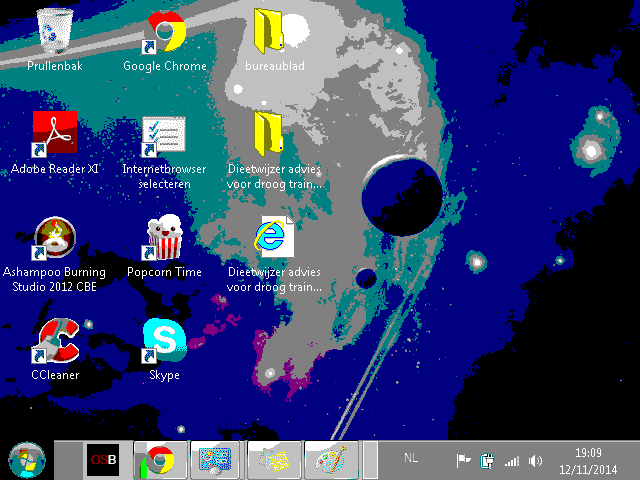This screenshot has width=640, height=480.
Task: Switch to Chrome in the taskbar
Action: [x=160, y=460]
